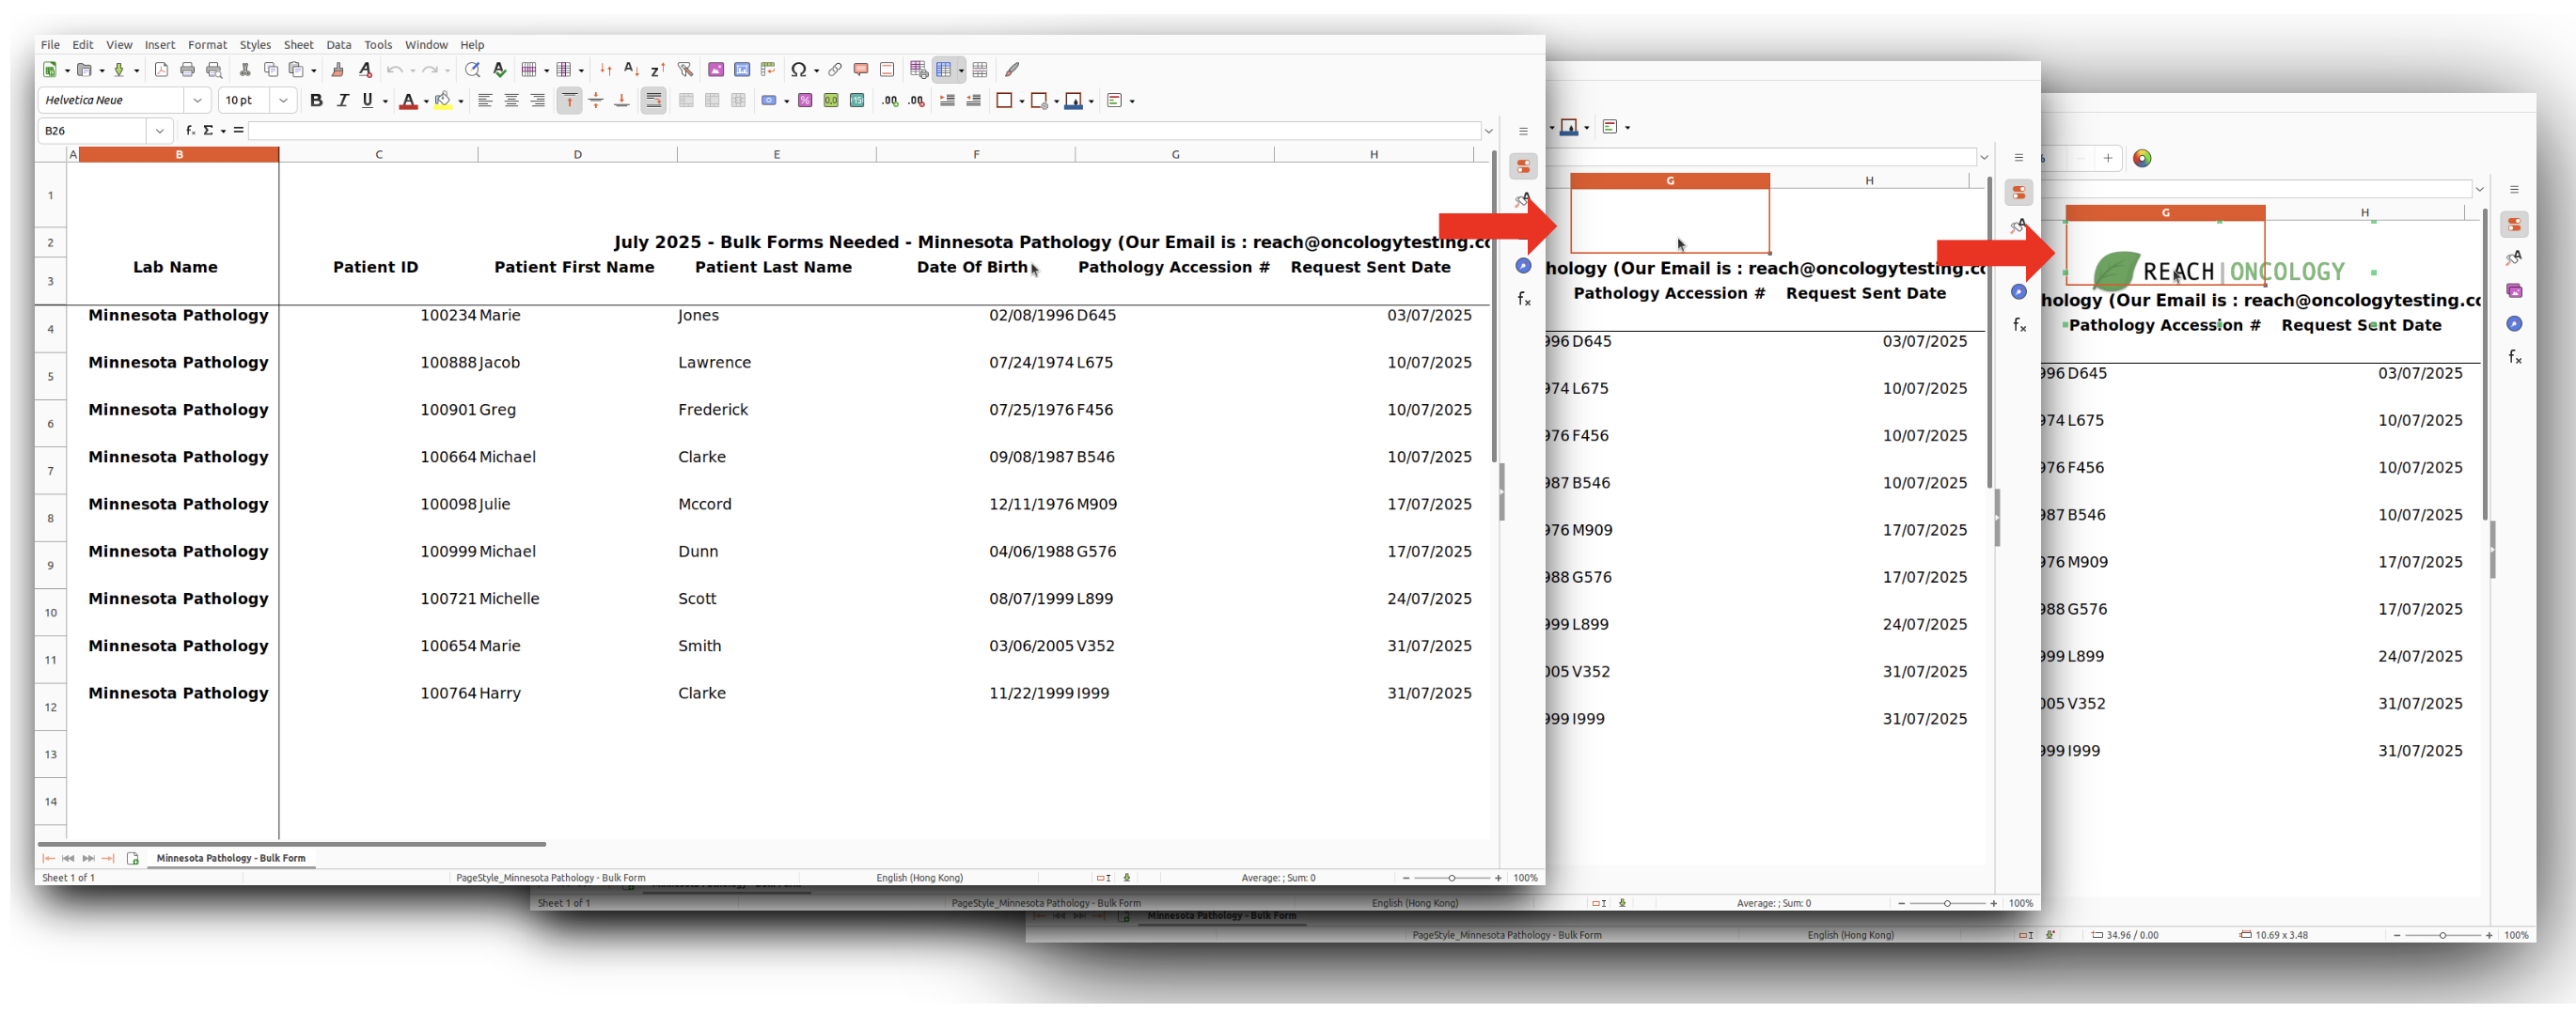Open Navigator compass icon in sidebar
This screenshot has width=2576, height=1013.
pyautogui.click(x=1523, y=266)
